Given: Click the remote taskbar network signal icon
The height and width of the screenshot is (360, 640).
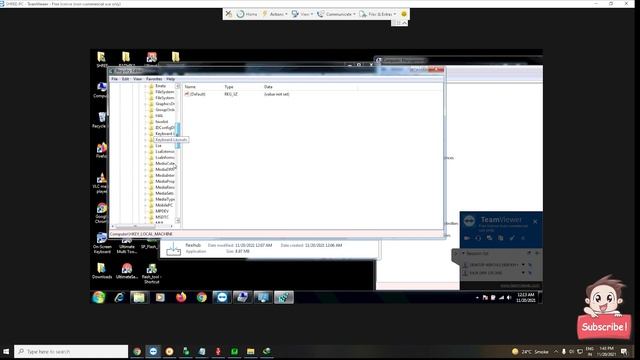Looking at the screenshot, I should point(501,298).
